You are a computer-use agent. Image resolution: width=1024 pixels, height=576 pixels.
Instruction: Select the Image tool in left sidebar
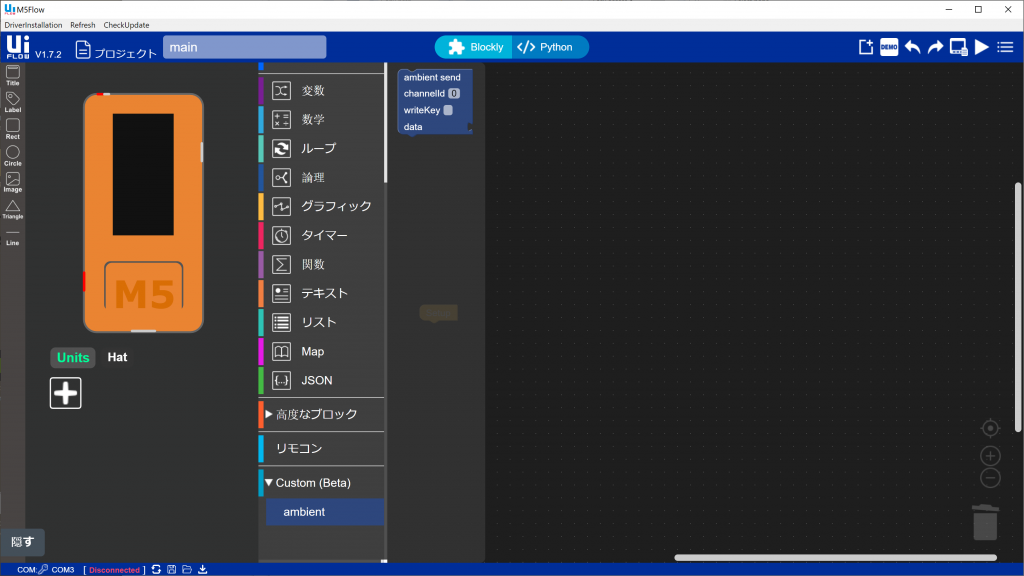(x=12, y=181)
